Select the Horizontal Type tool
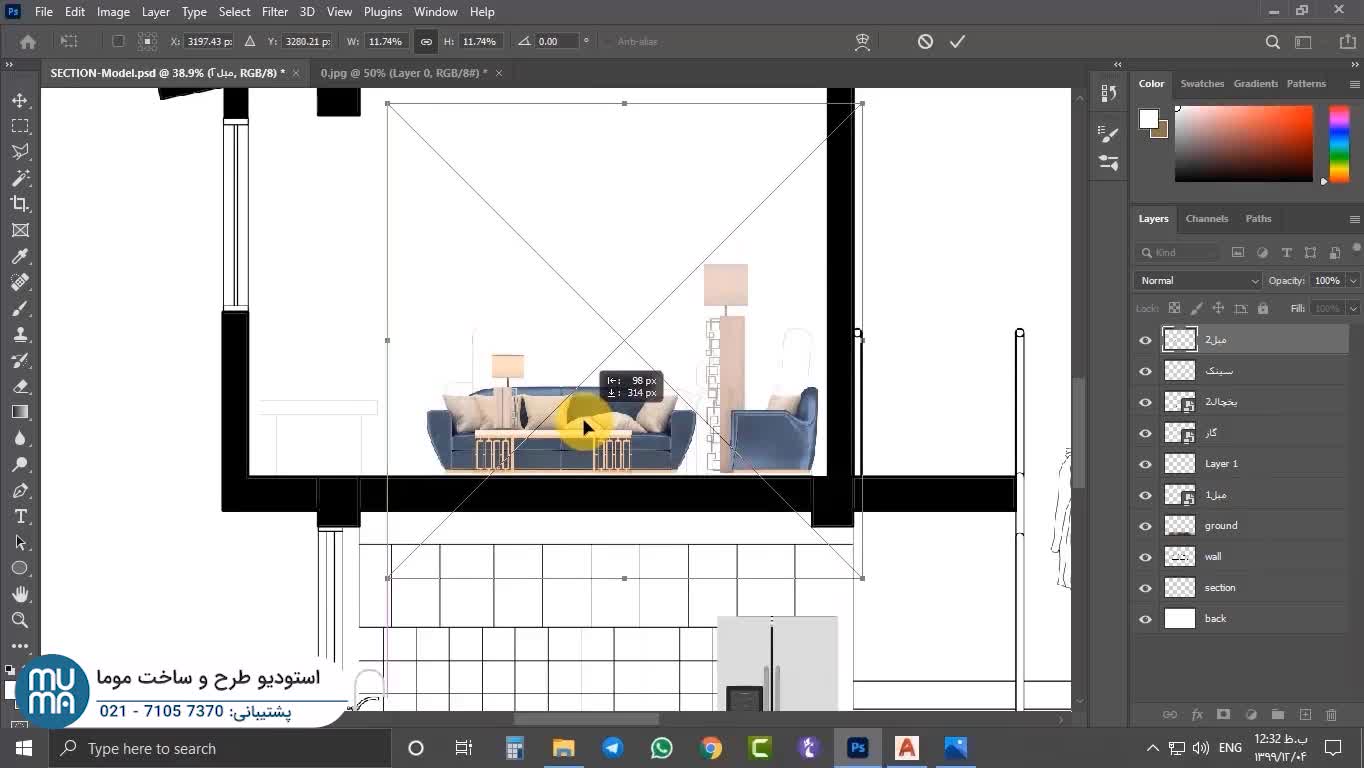Screen dimensions: 1364x768 coord(20,516)
